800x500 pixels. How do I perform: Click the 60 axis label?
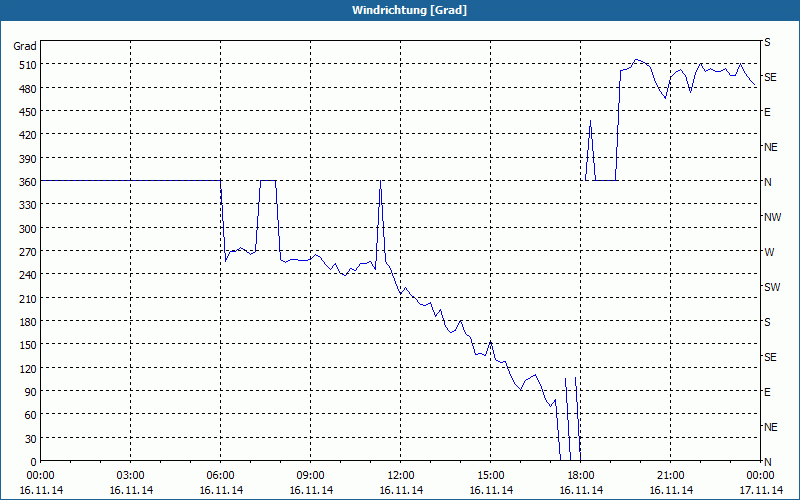(31, 415)
